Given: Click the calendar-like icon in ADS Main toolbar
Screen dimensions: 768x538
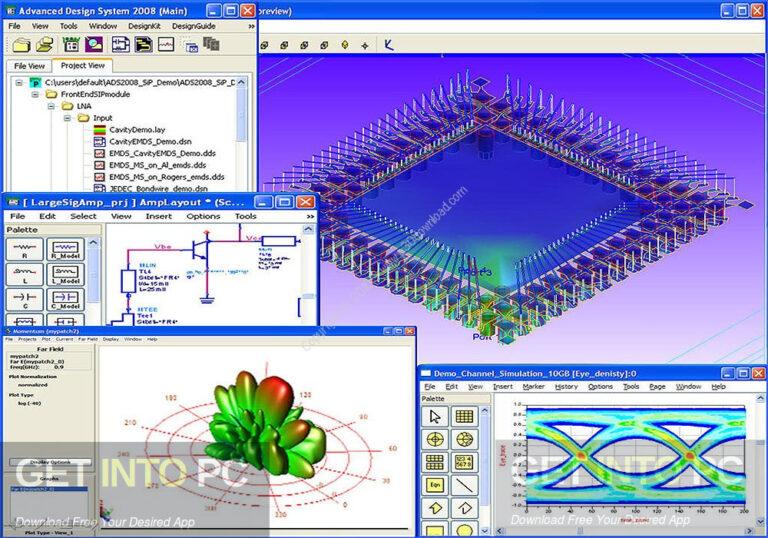Looking at the screenshot, I should 71,45.
